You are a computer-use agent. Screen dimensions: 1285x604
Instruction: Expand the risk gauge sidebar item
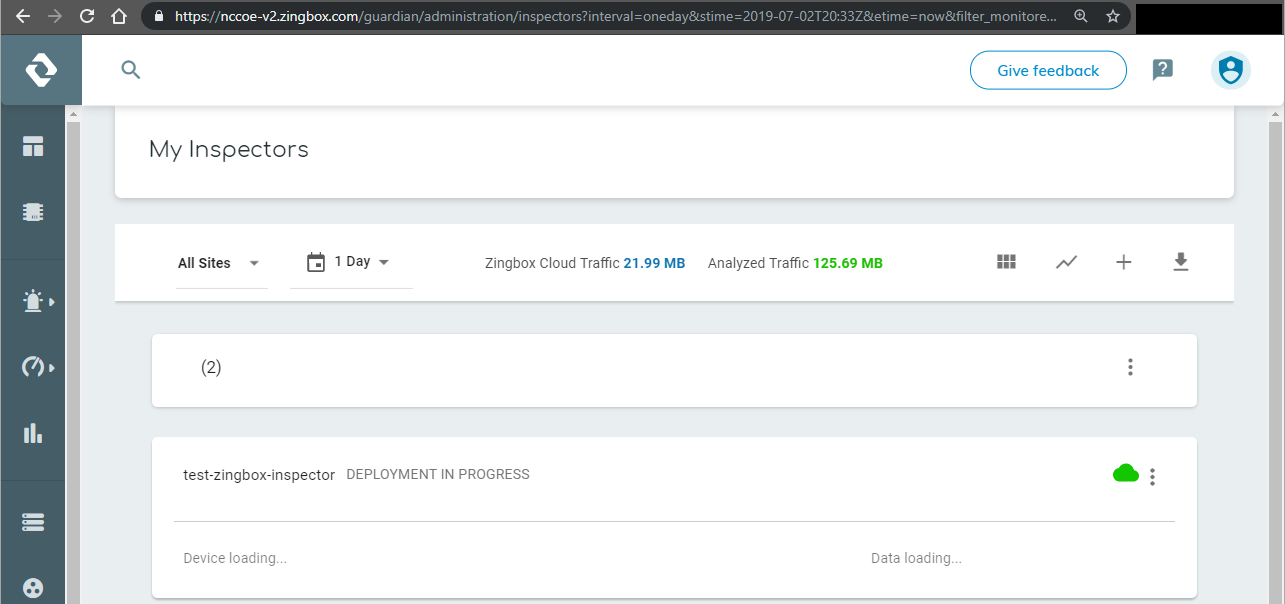pos(35,367)
